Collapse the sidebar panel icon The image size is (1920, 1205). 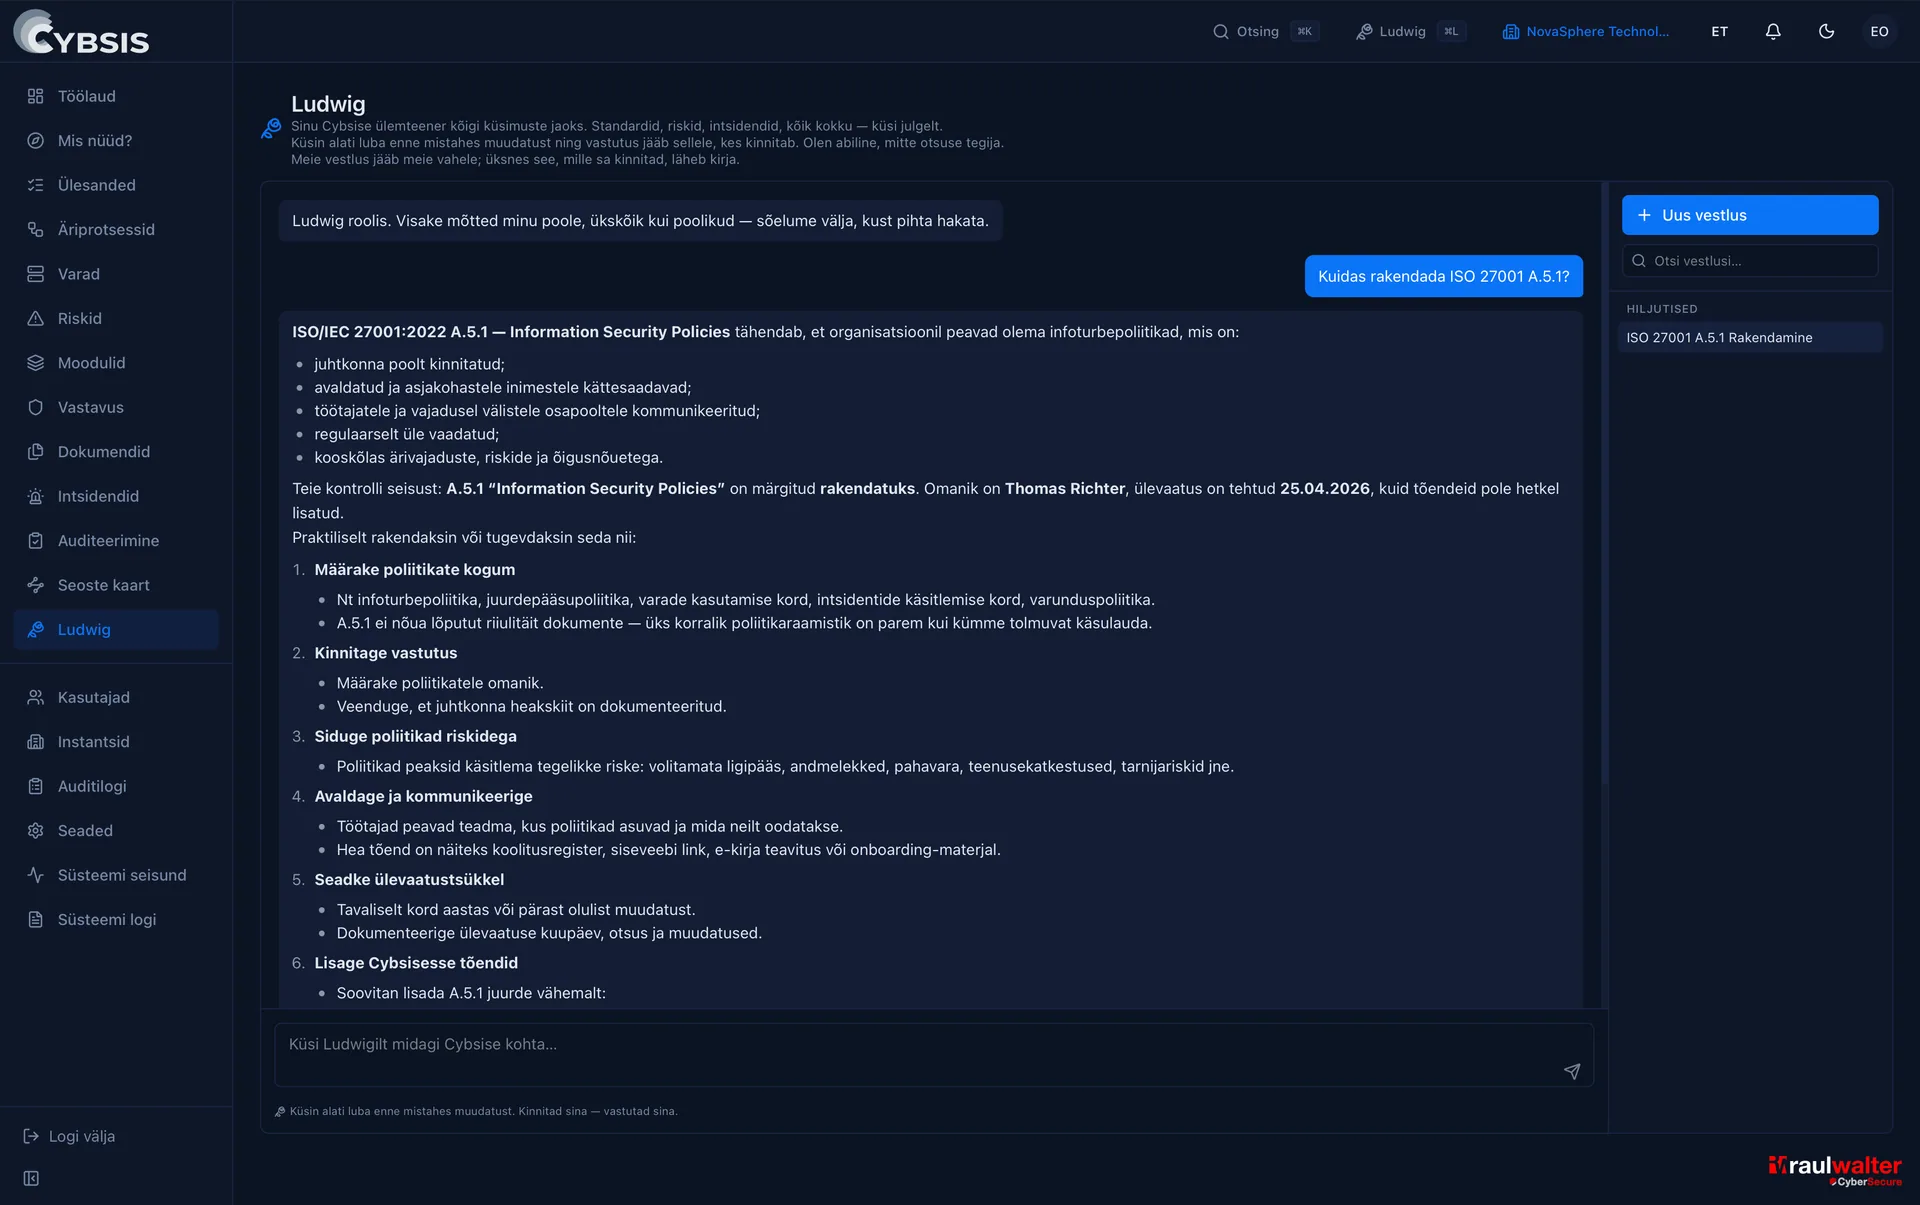pos(31,1179)
